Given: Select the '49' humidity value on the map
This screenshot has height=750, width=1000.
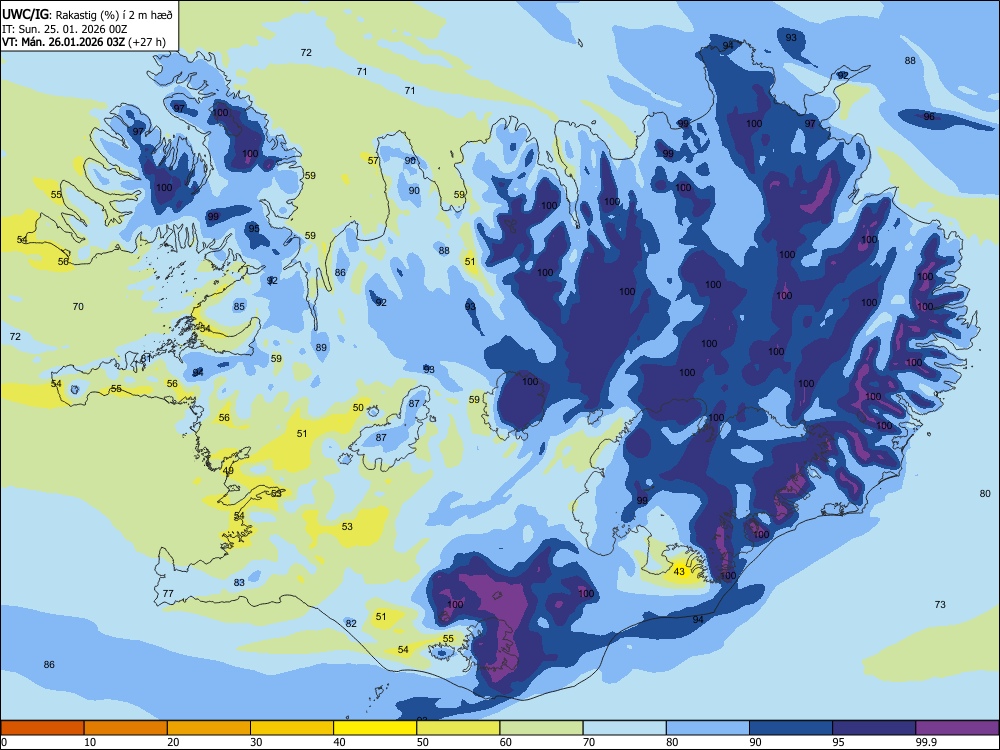Looking at the screenshot, I should 228,471.
